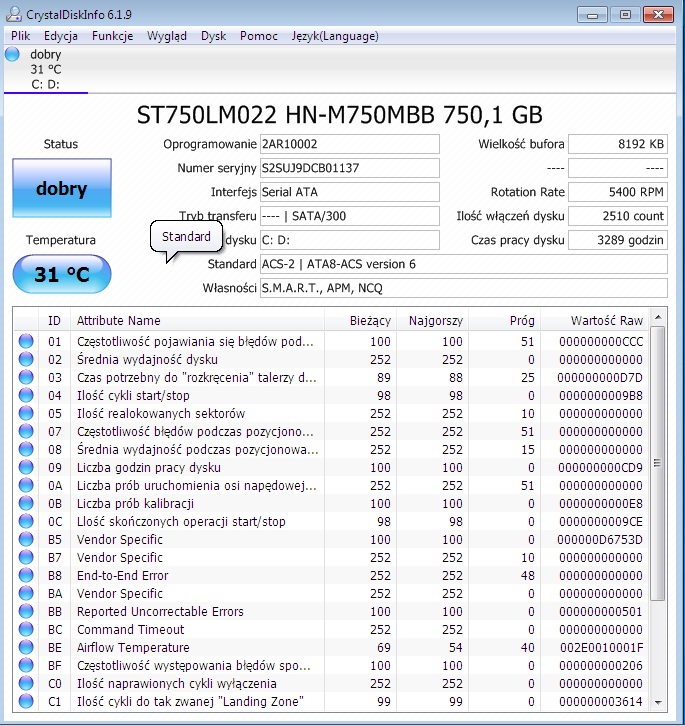Click the Najgorszy column header
The image size is (685, 726).
coord(433,320)
